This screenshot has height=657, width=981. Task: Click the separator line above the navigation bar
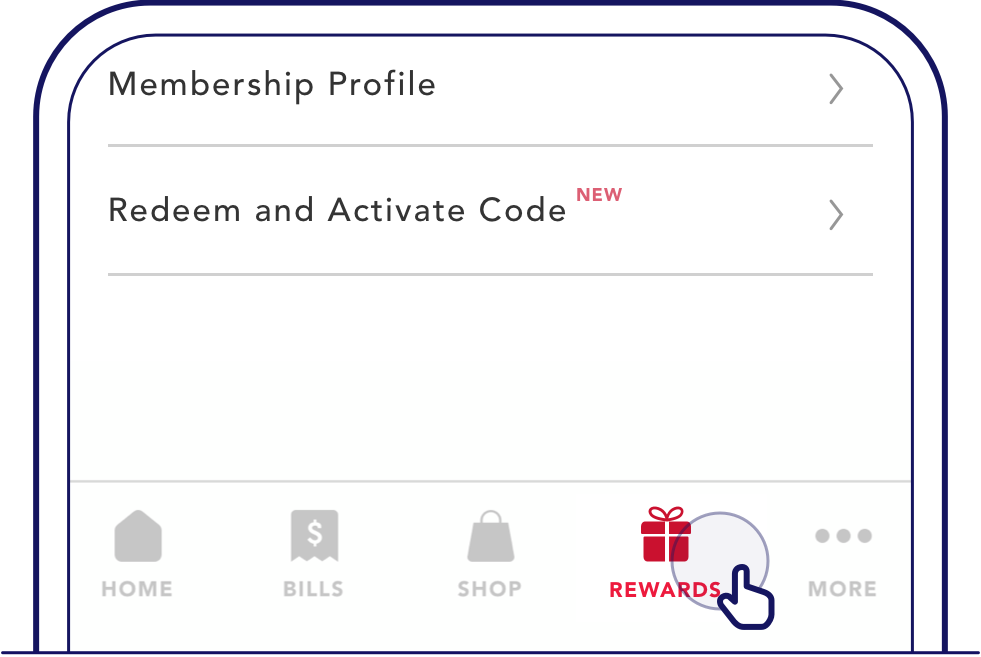point(490,481)
